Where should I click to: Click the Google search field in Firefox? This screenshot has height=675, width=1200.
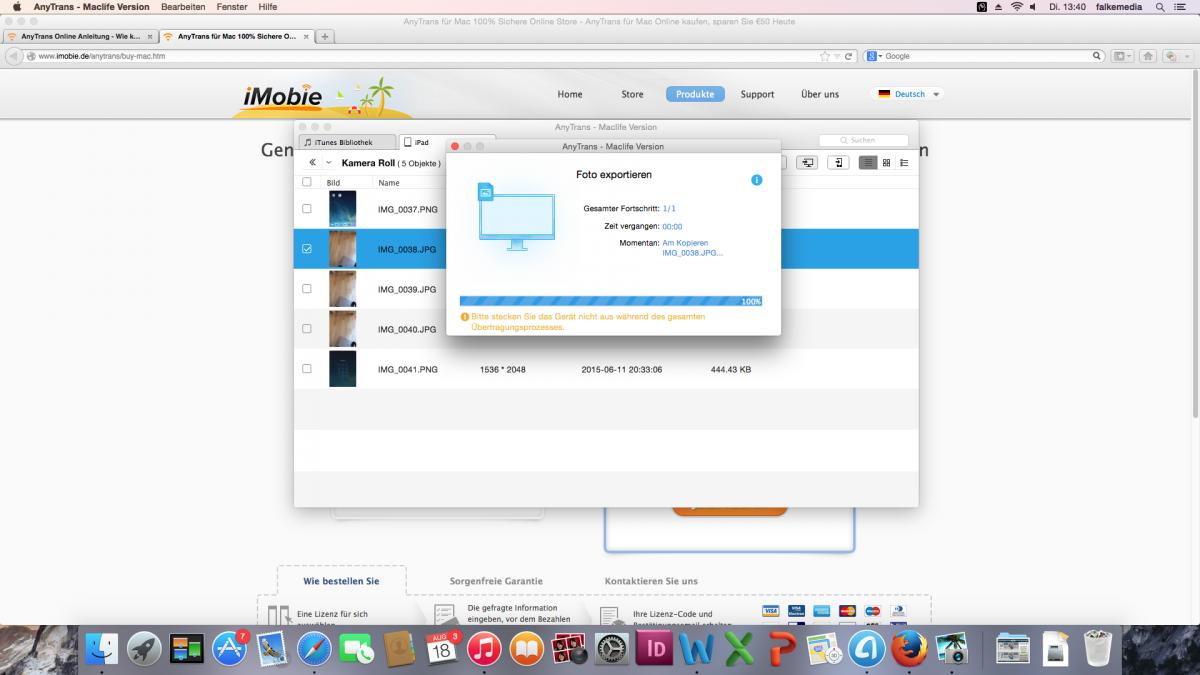(985, 56)
